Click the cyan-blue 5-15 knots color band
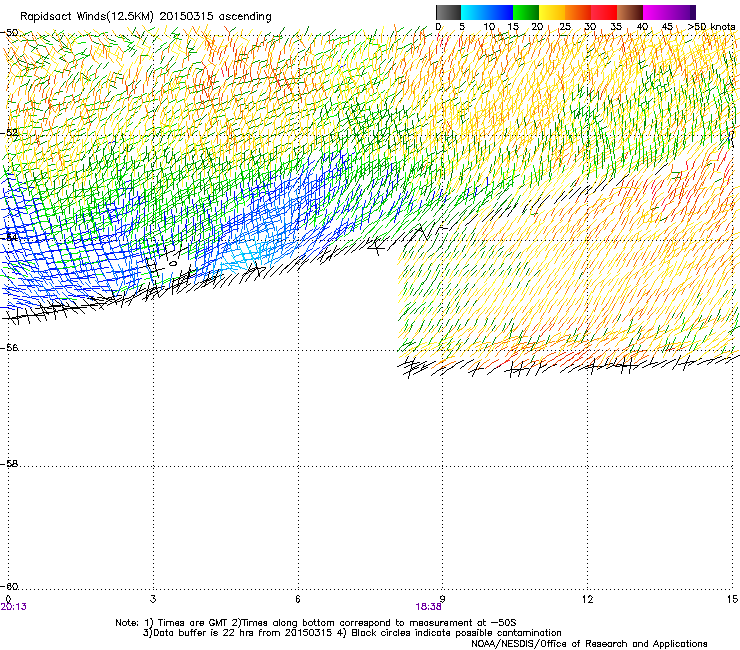Viewport: 740px width, 650px height. coord(487,12)
